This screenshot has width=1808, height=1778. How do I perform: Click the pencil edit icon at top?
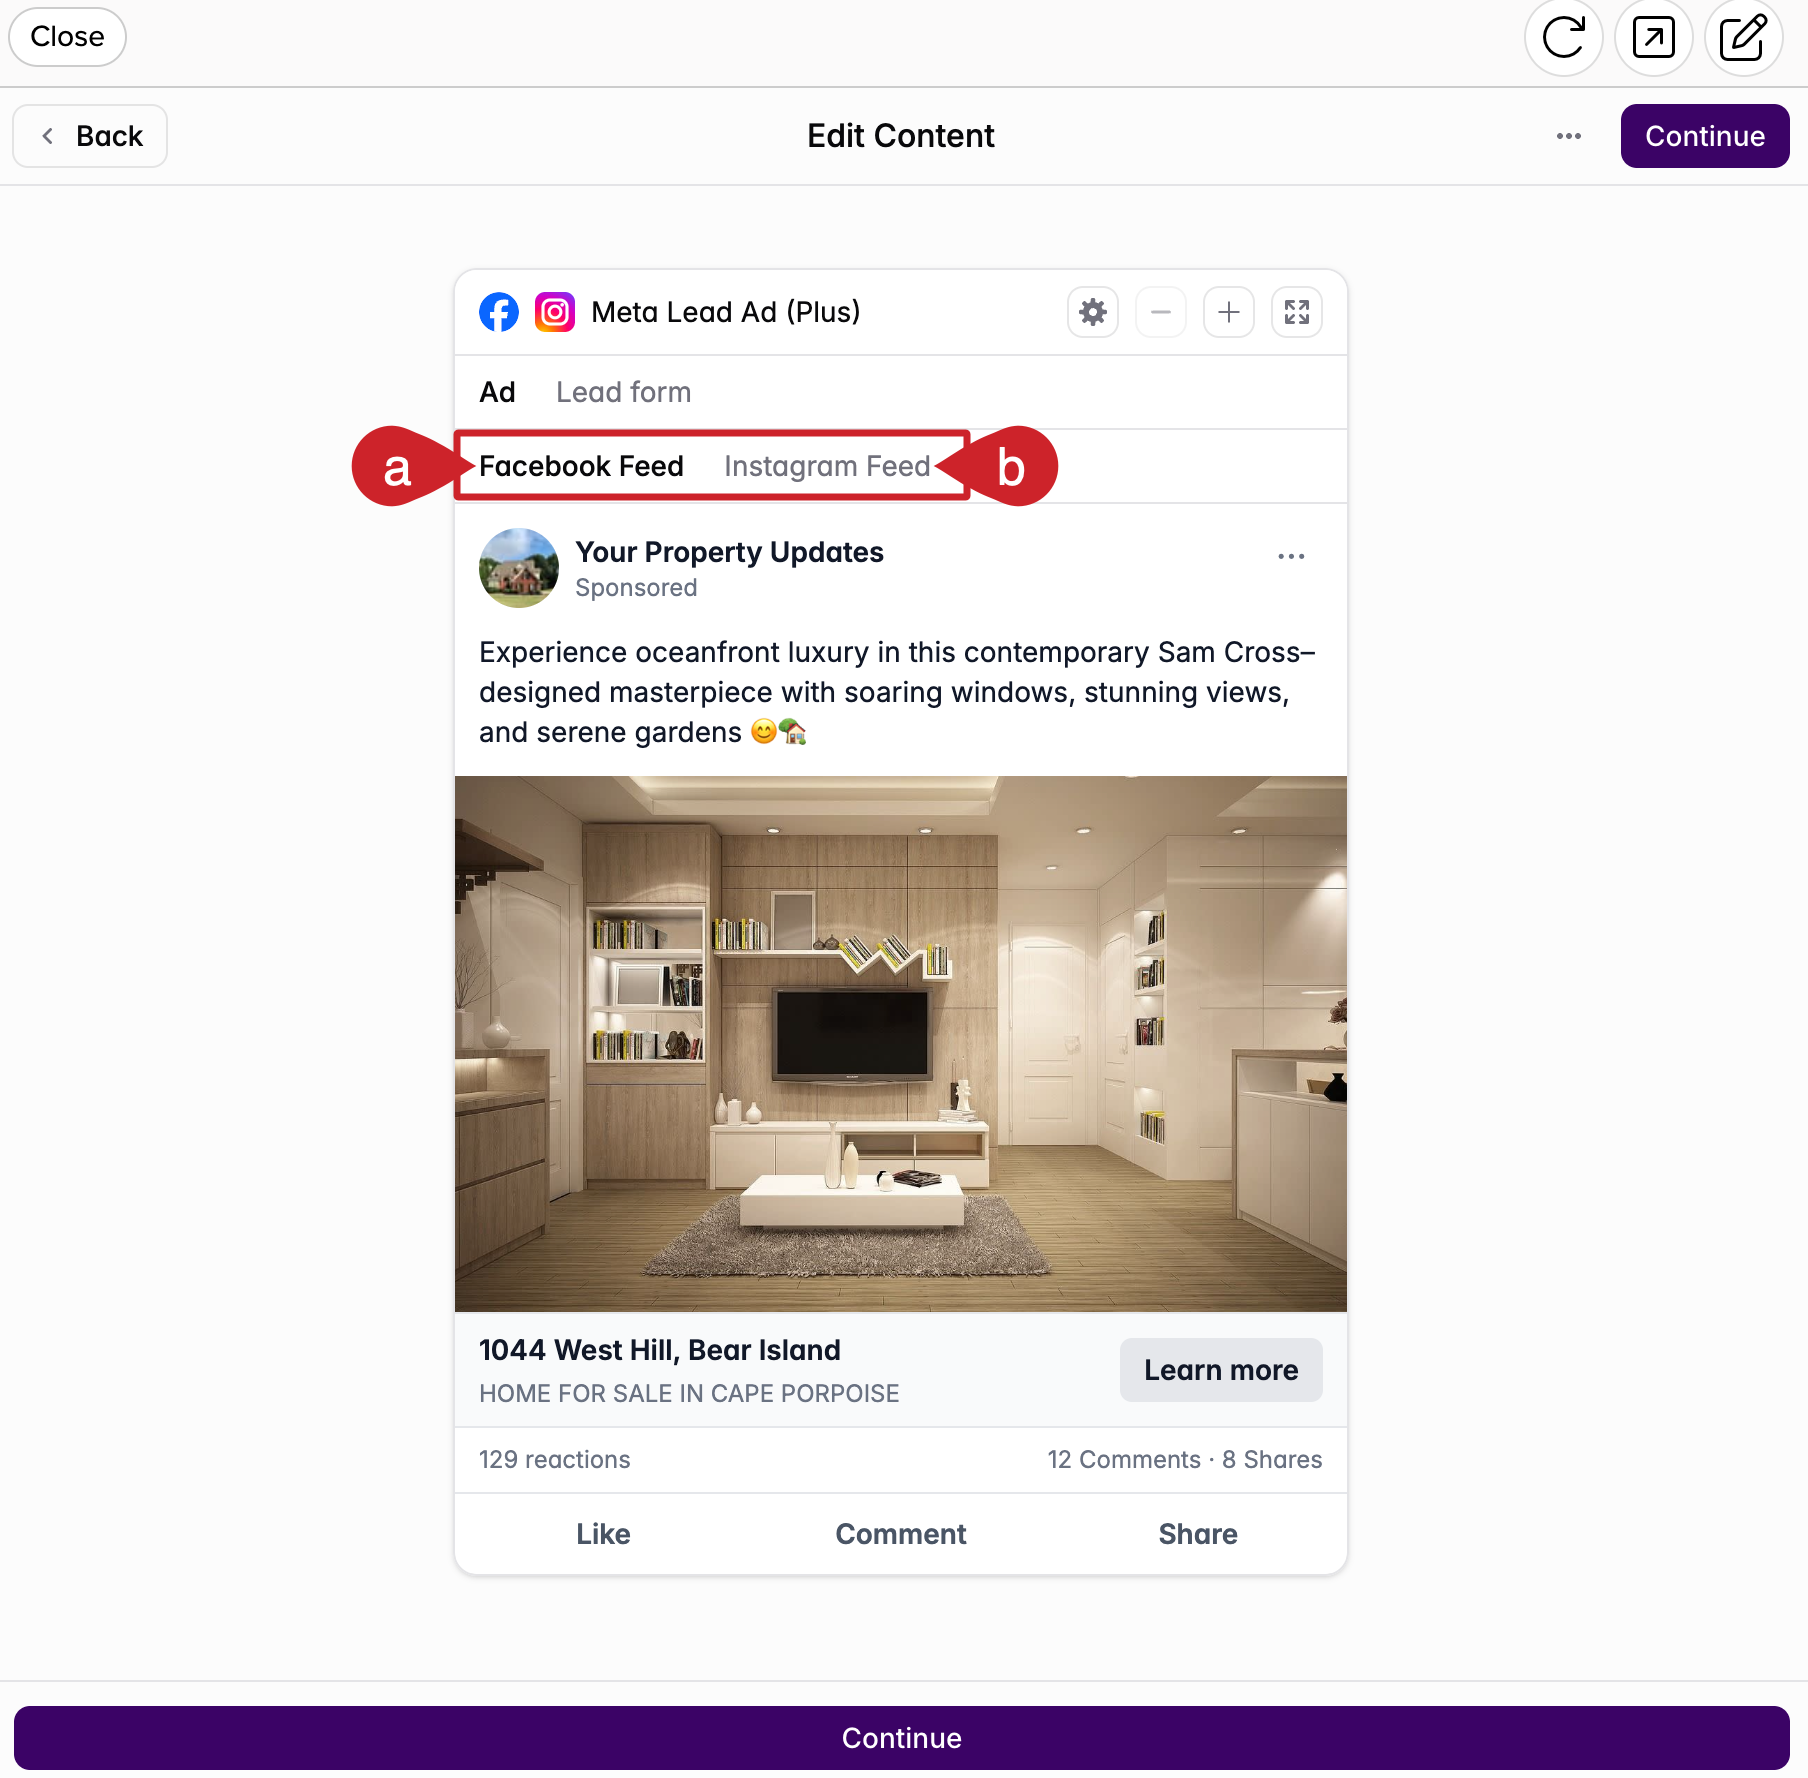[1743, 38]
